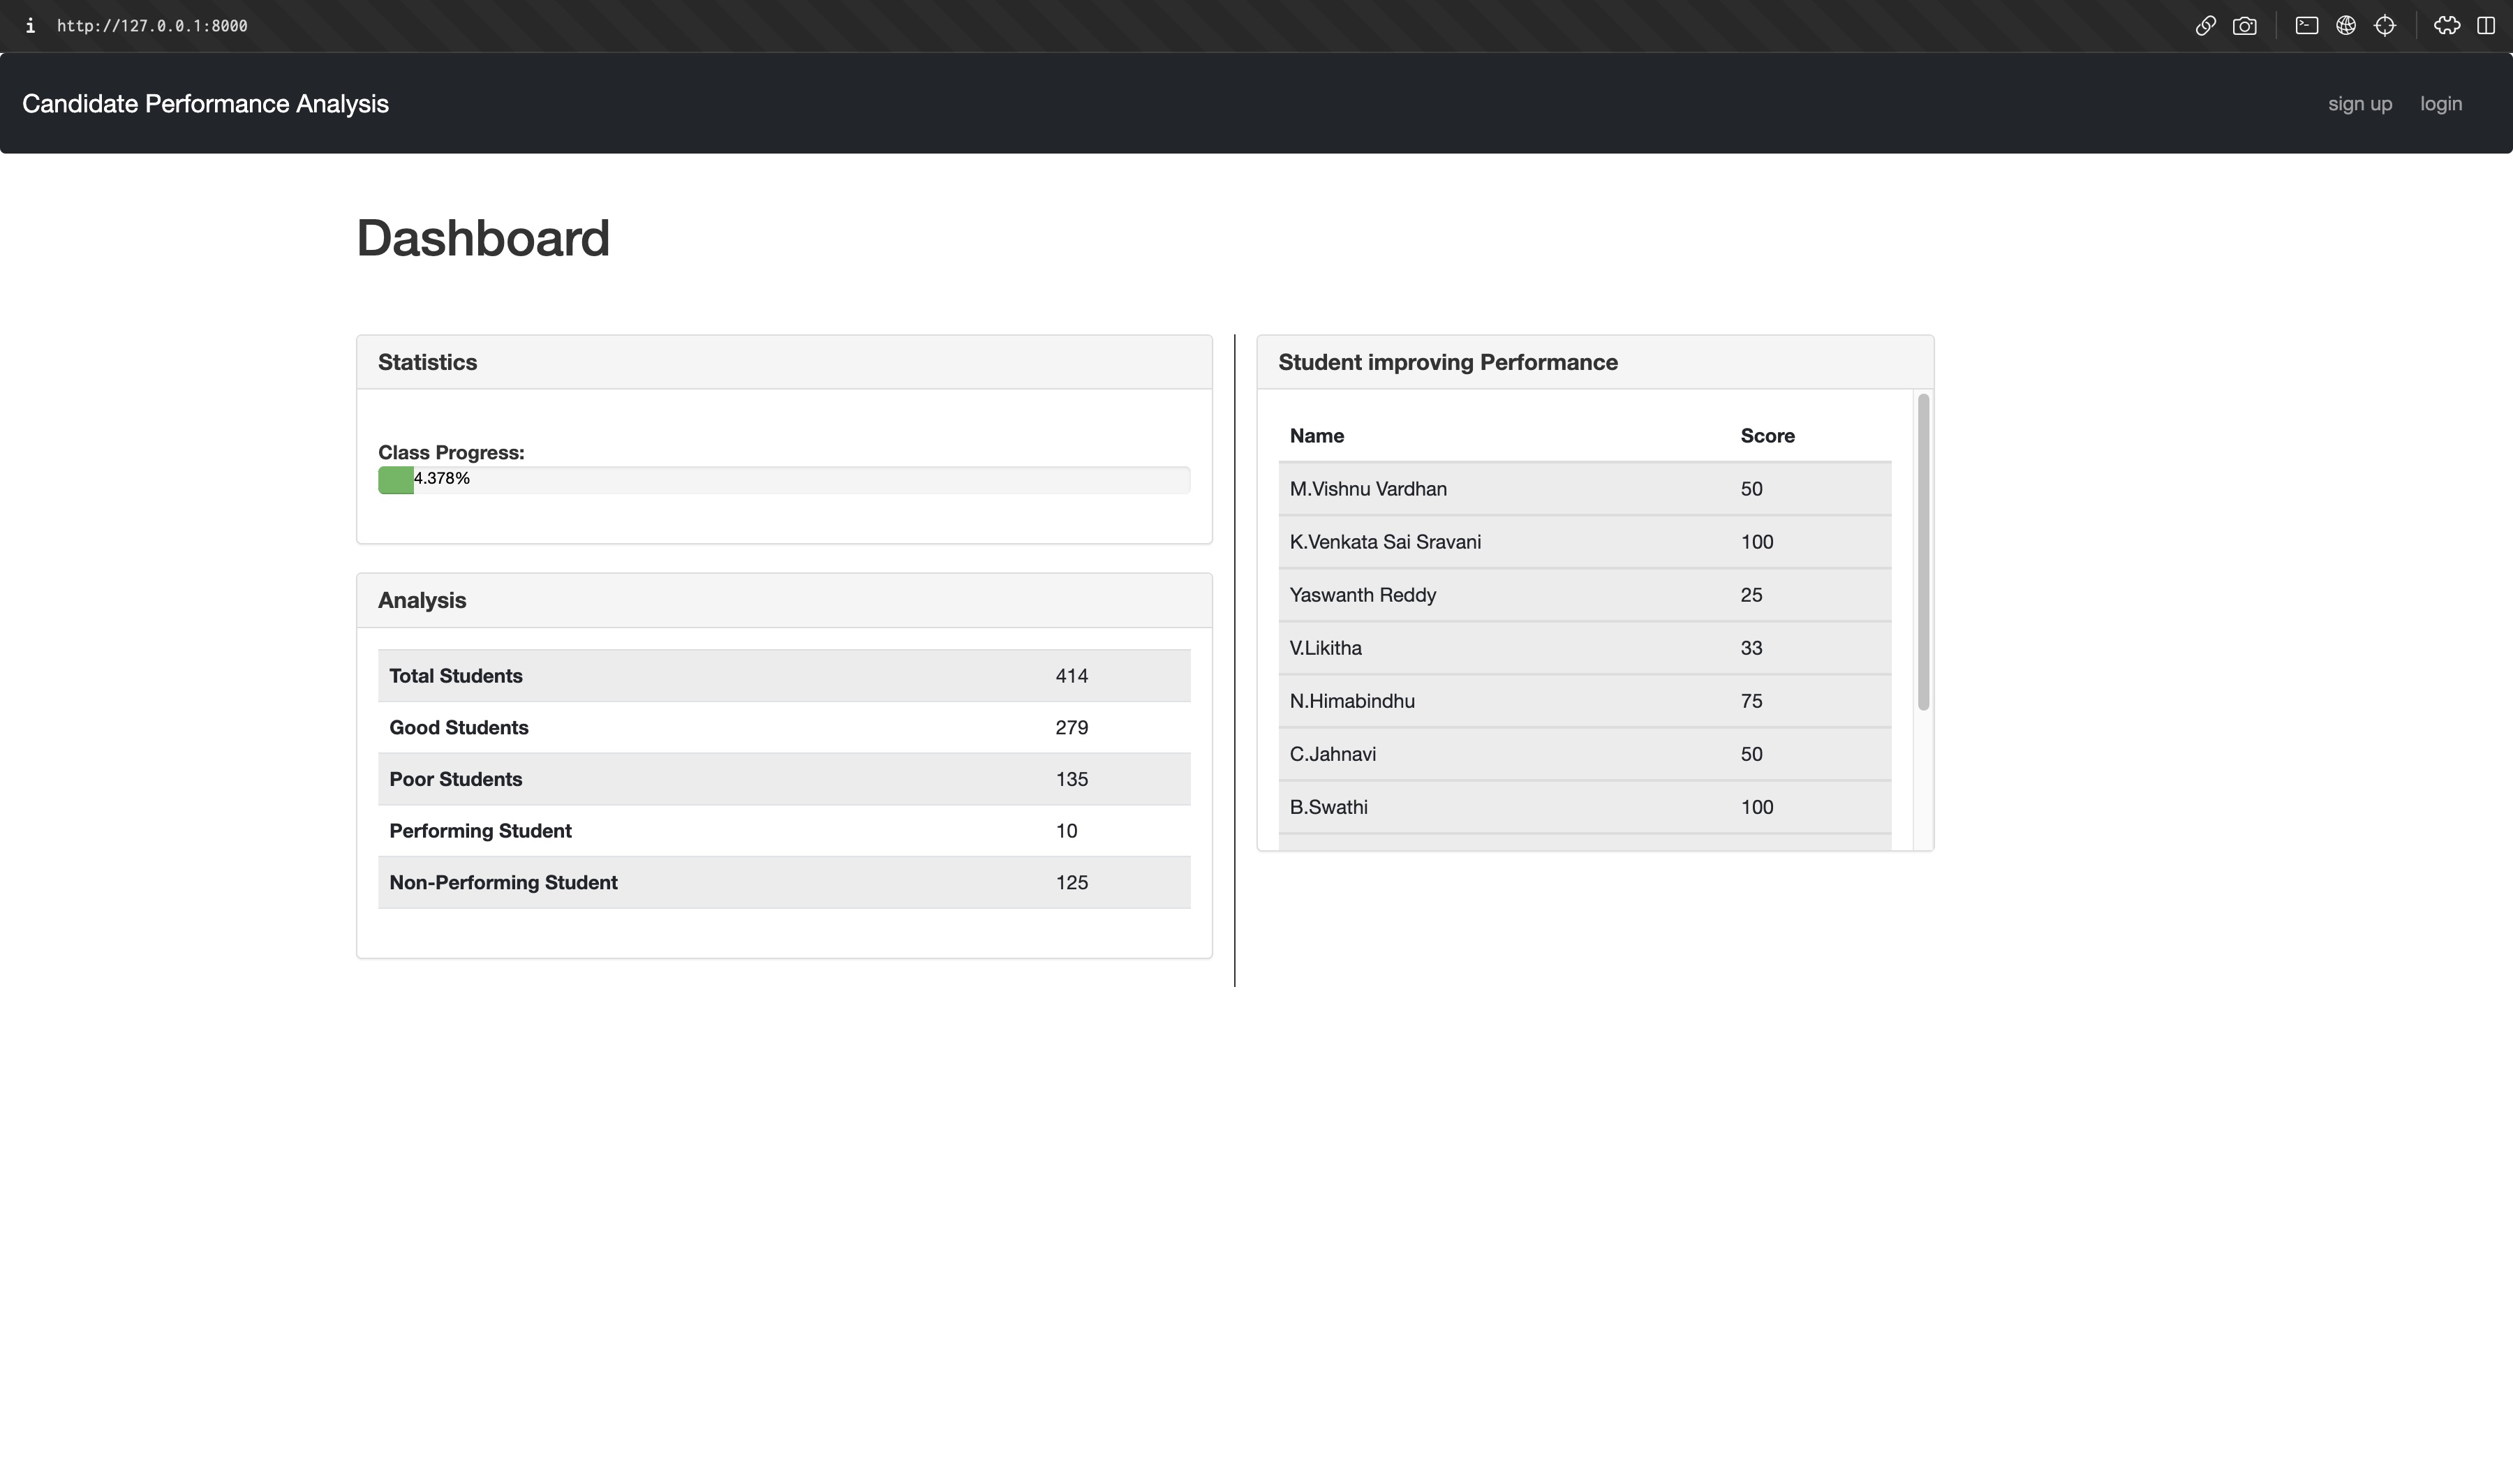Screen dimensions: 2513x1484
Task: Click the site info icon beside the URL
Action: click(30, 26)
